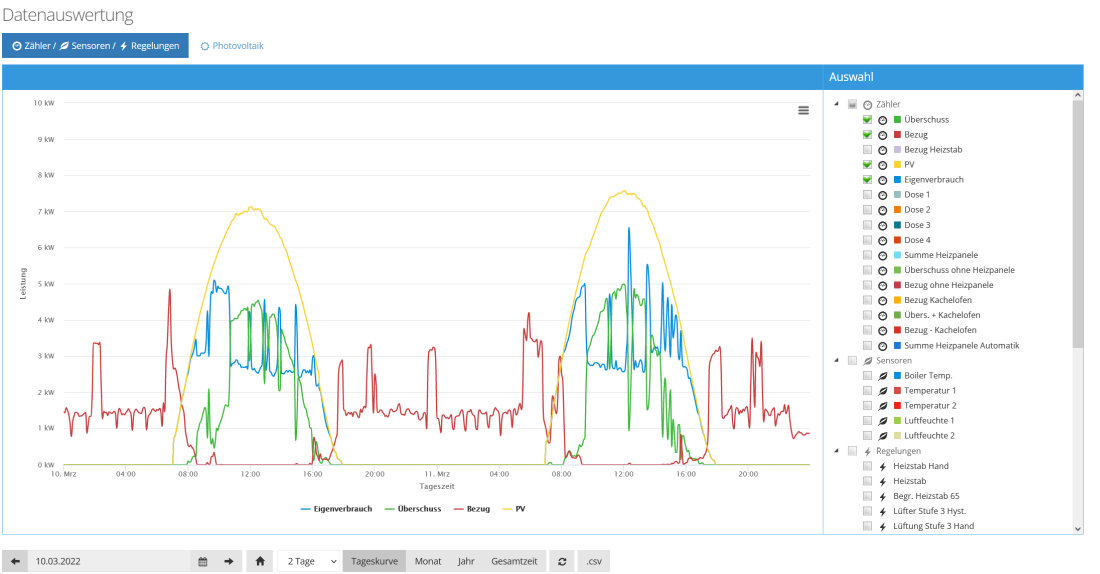The height and width of the screenshot is (574, 1100).
Task: Click the leaf icon beside Boiler Temp.
Action: [883, 376]
